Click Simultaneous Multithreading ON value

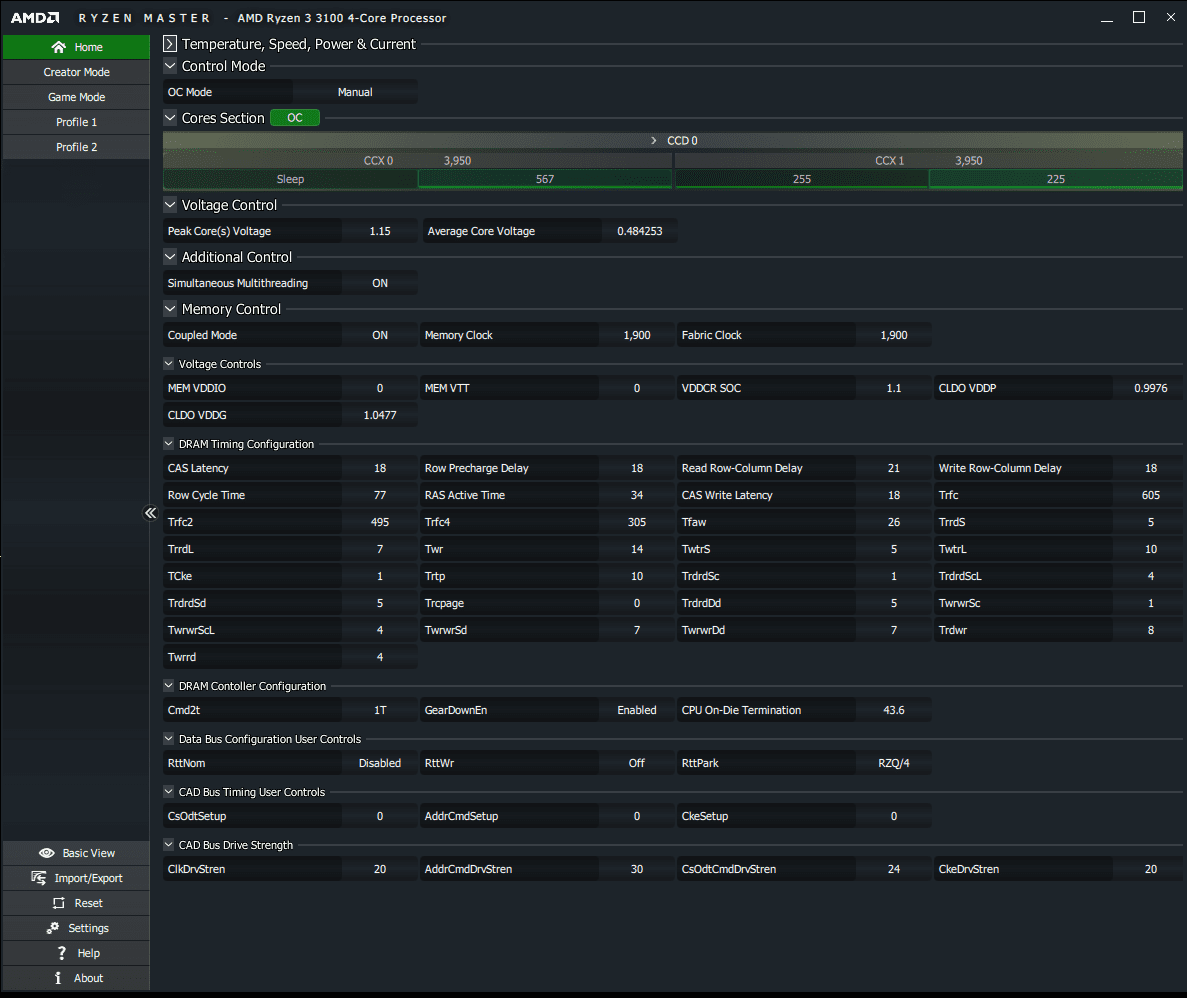(380, 283)
